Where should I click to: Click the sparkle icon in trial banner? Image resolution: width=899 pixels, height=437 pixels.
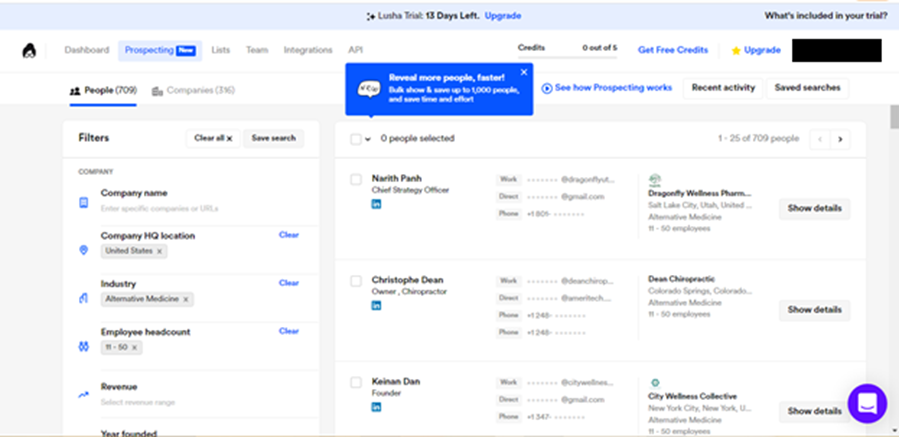tap(371, 17)
